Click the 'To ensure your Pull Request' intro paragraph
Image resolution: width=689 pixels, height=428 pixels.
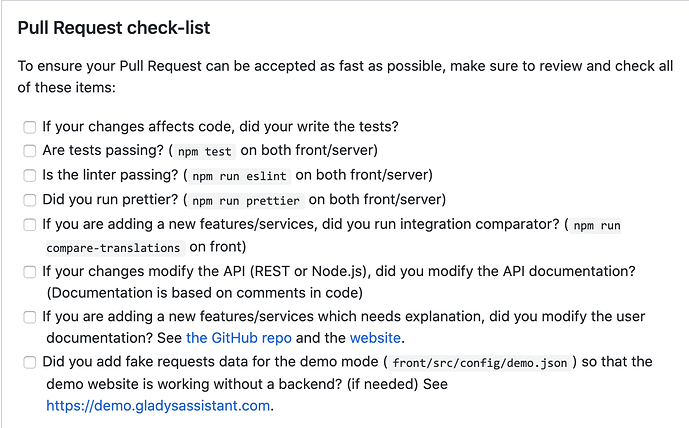(345, 76)
